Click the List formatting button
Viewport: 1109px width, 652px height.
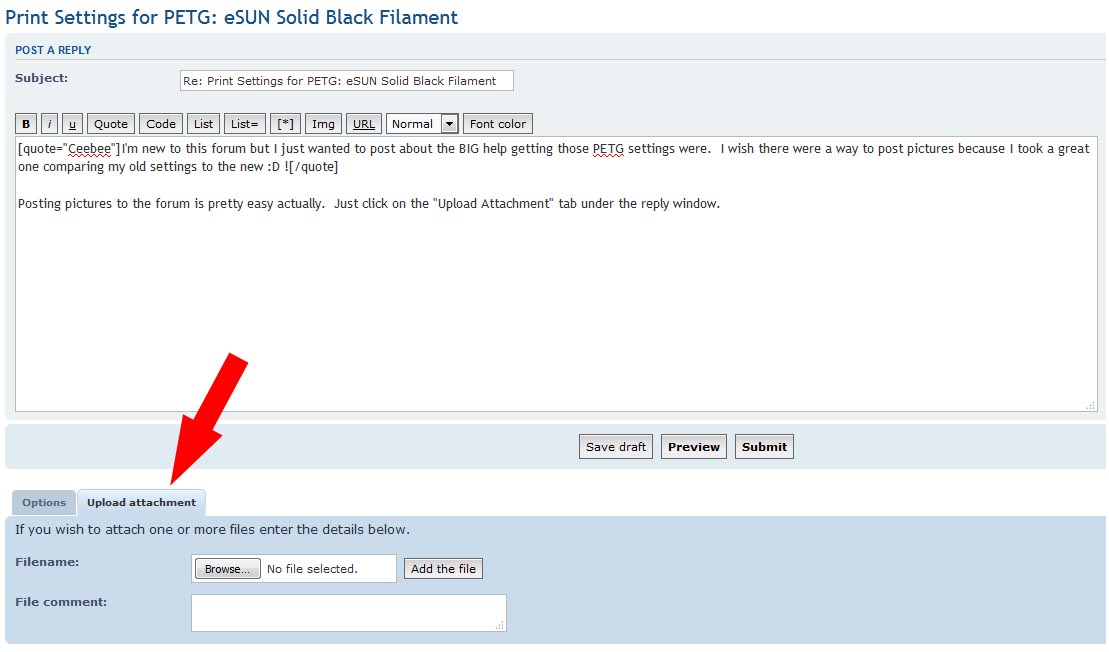coord(204,124)
